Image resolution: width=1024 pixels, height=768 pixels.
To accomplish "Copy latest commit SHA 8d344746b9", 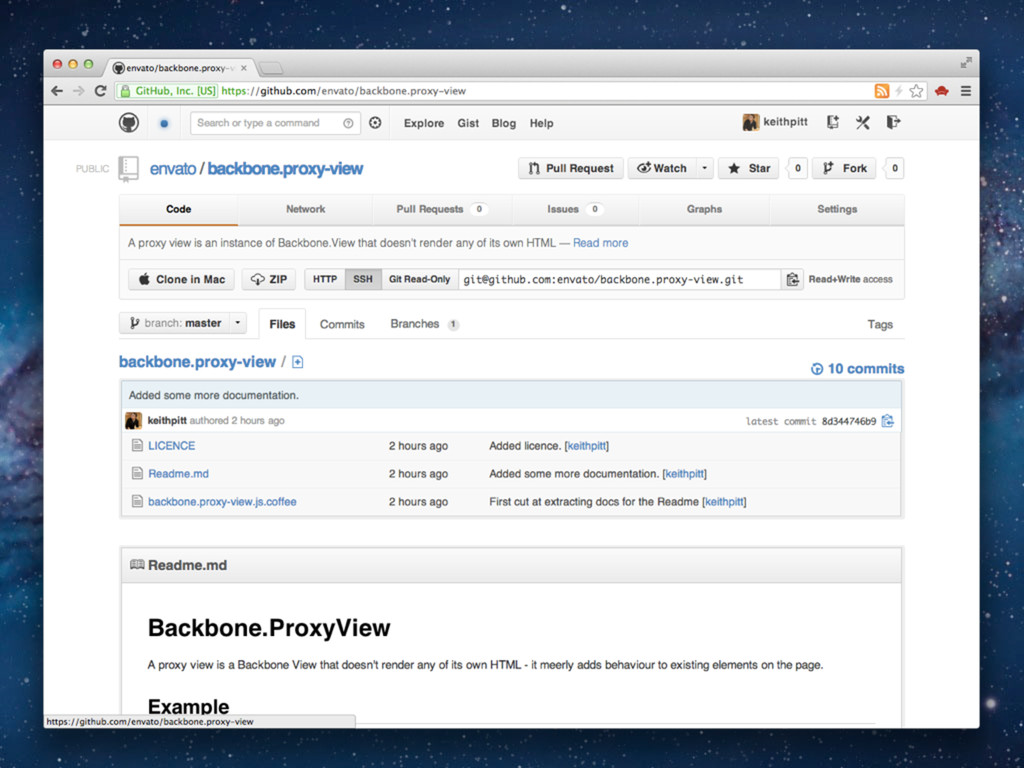I will click(x=888, y=421).
